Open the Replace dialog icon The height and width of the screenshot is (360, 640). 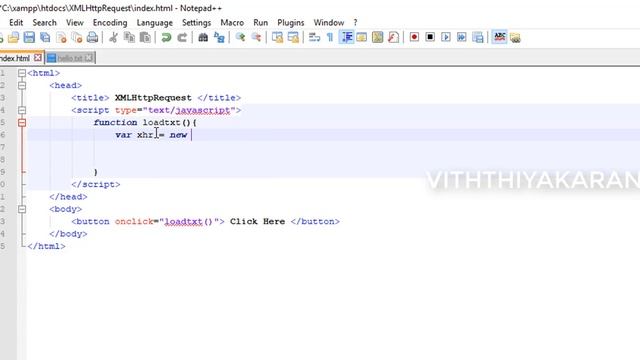click(219, 38)
